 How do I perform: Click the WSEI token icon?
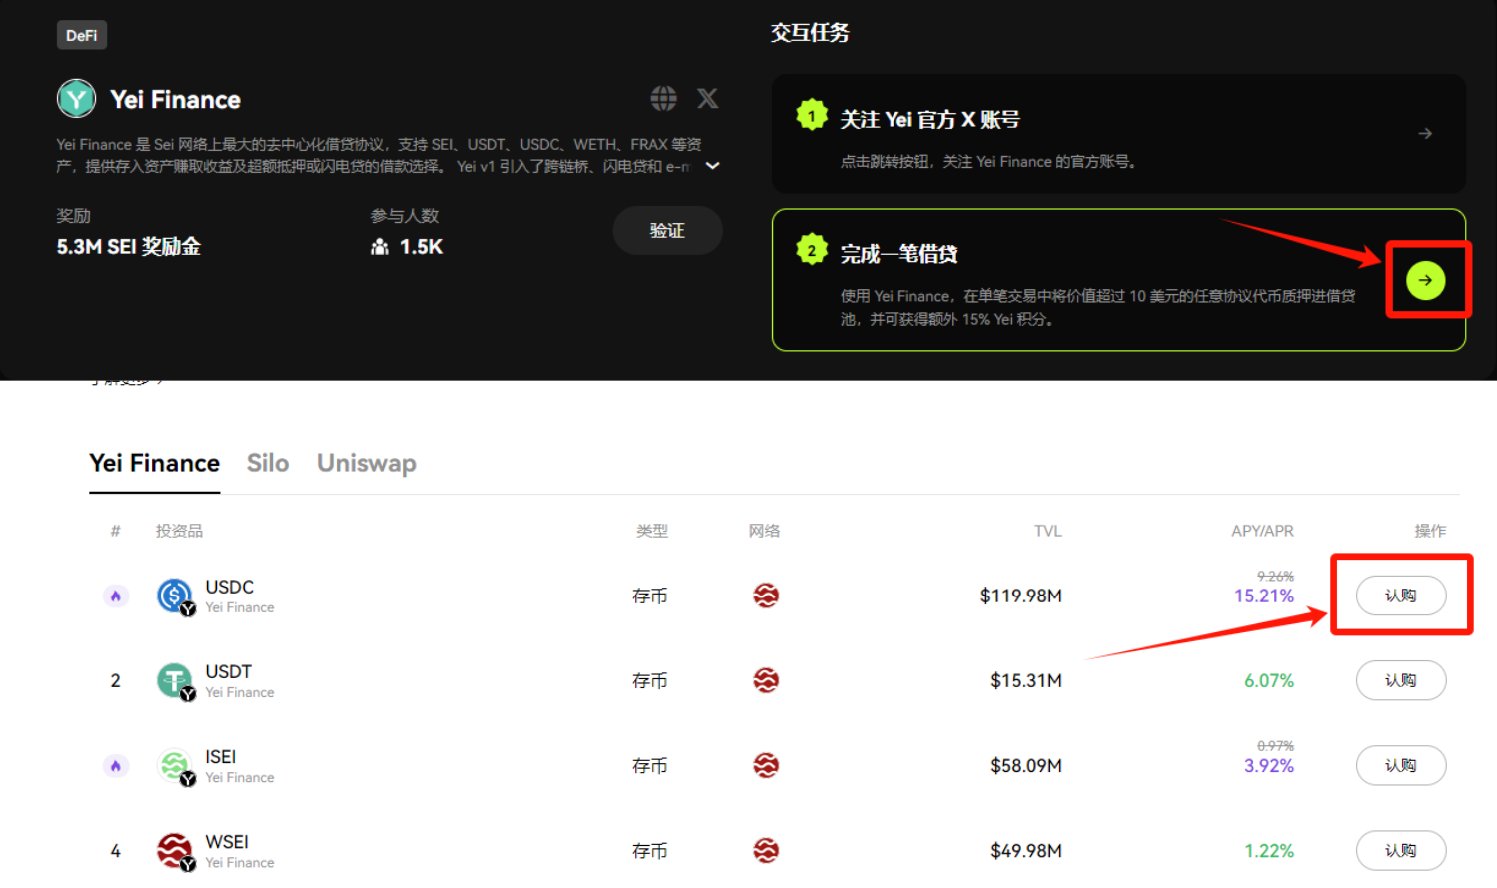coord(175,851)
